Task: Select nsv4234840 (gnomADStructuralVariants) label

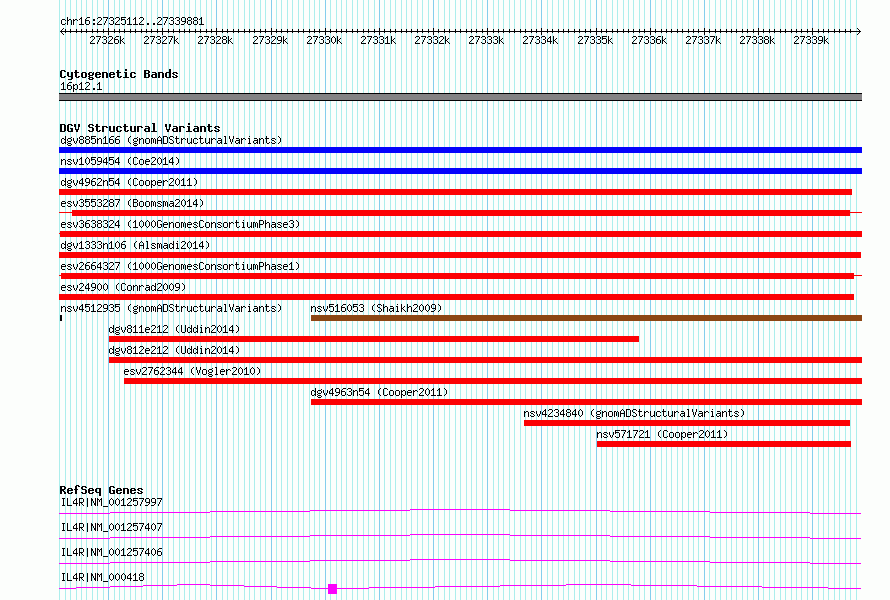Action: 634,413
